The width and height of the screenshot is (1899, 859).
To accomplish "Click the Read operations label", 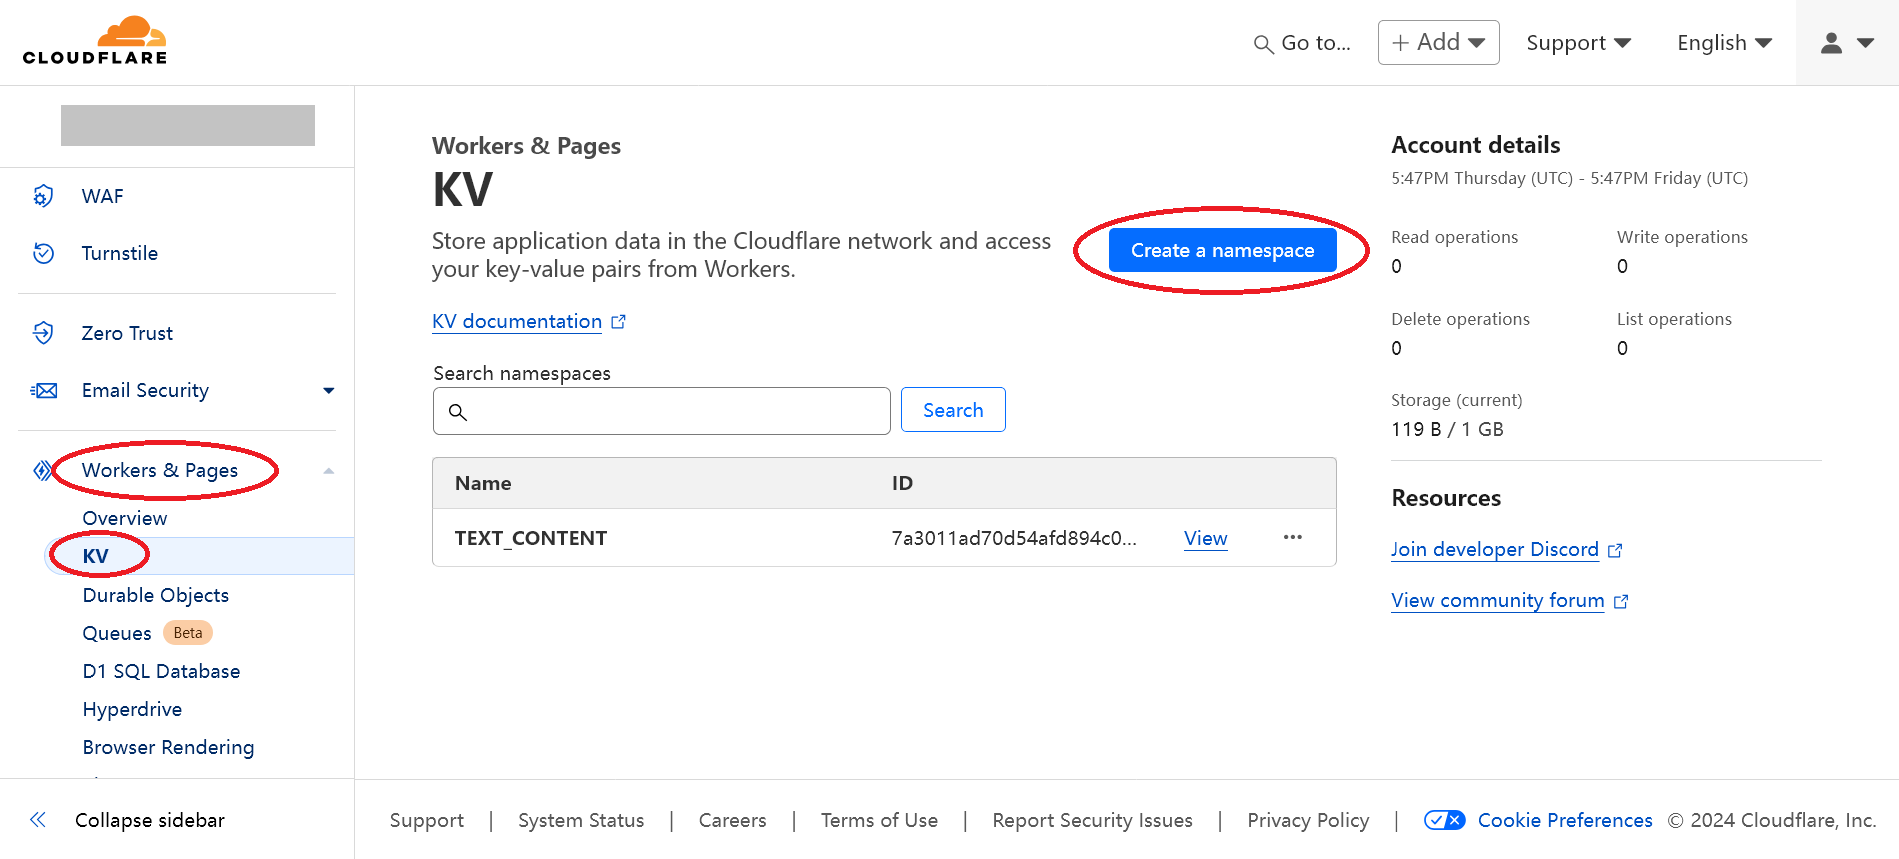I will pyautogui.click(x=1454, y=237).
